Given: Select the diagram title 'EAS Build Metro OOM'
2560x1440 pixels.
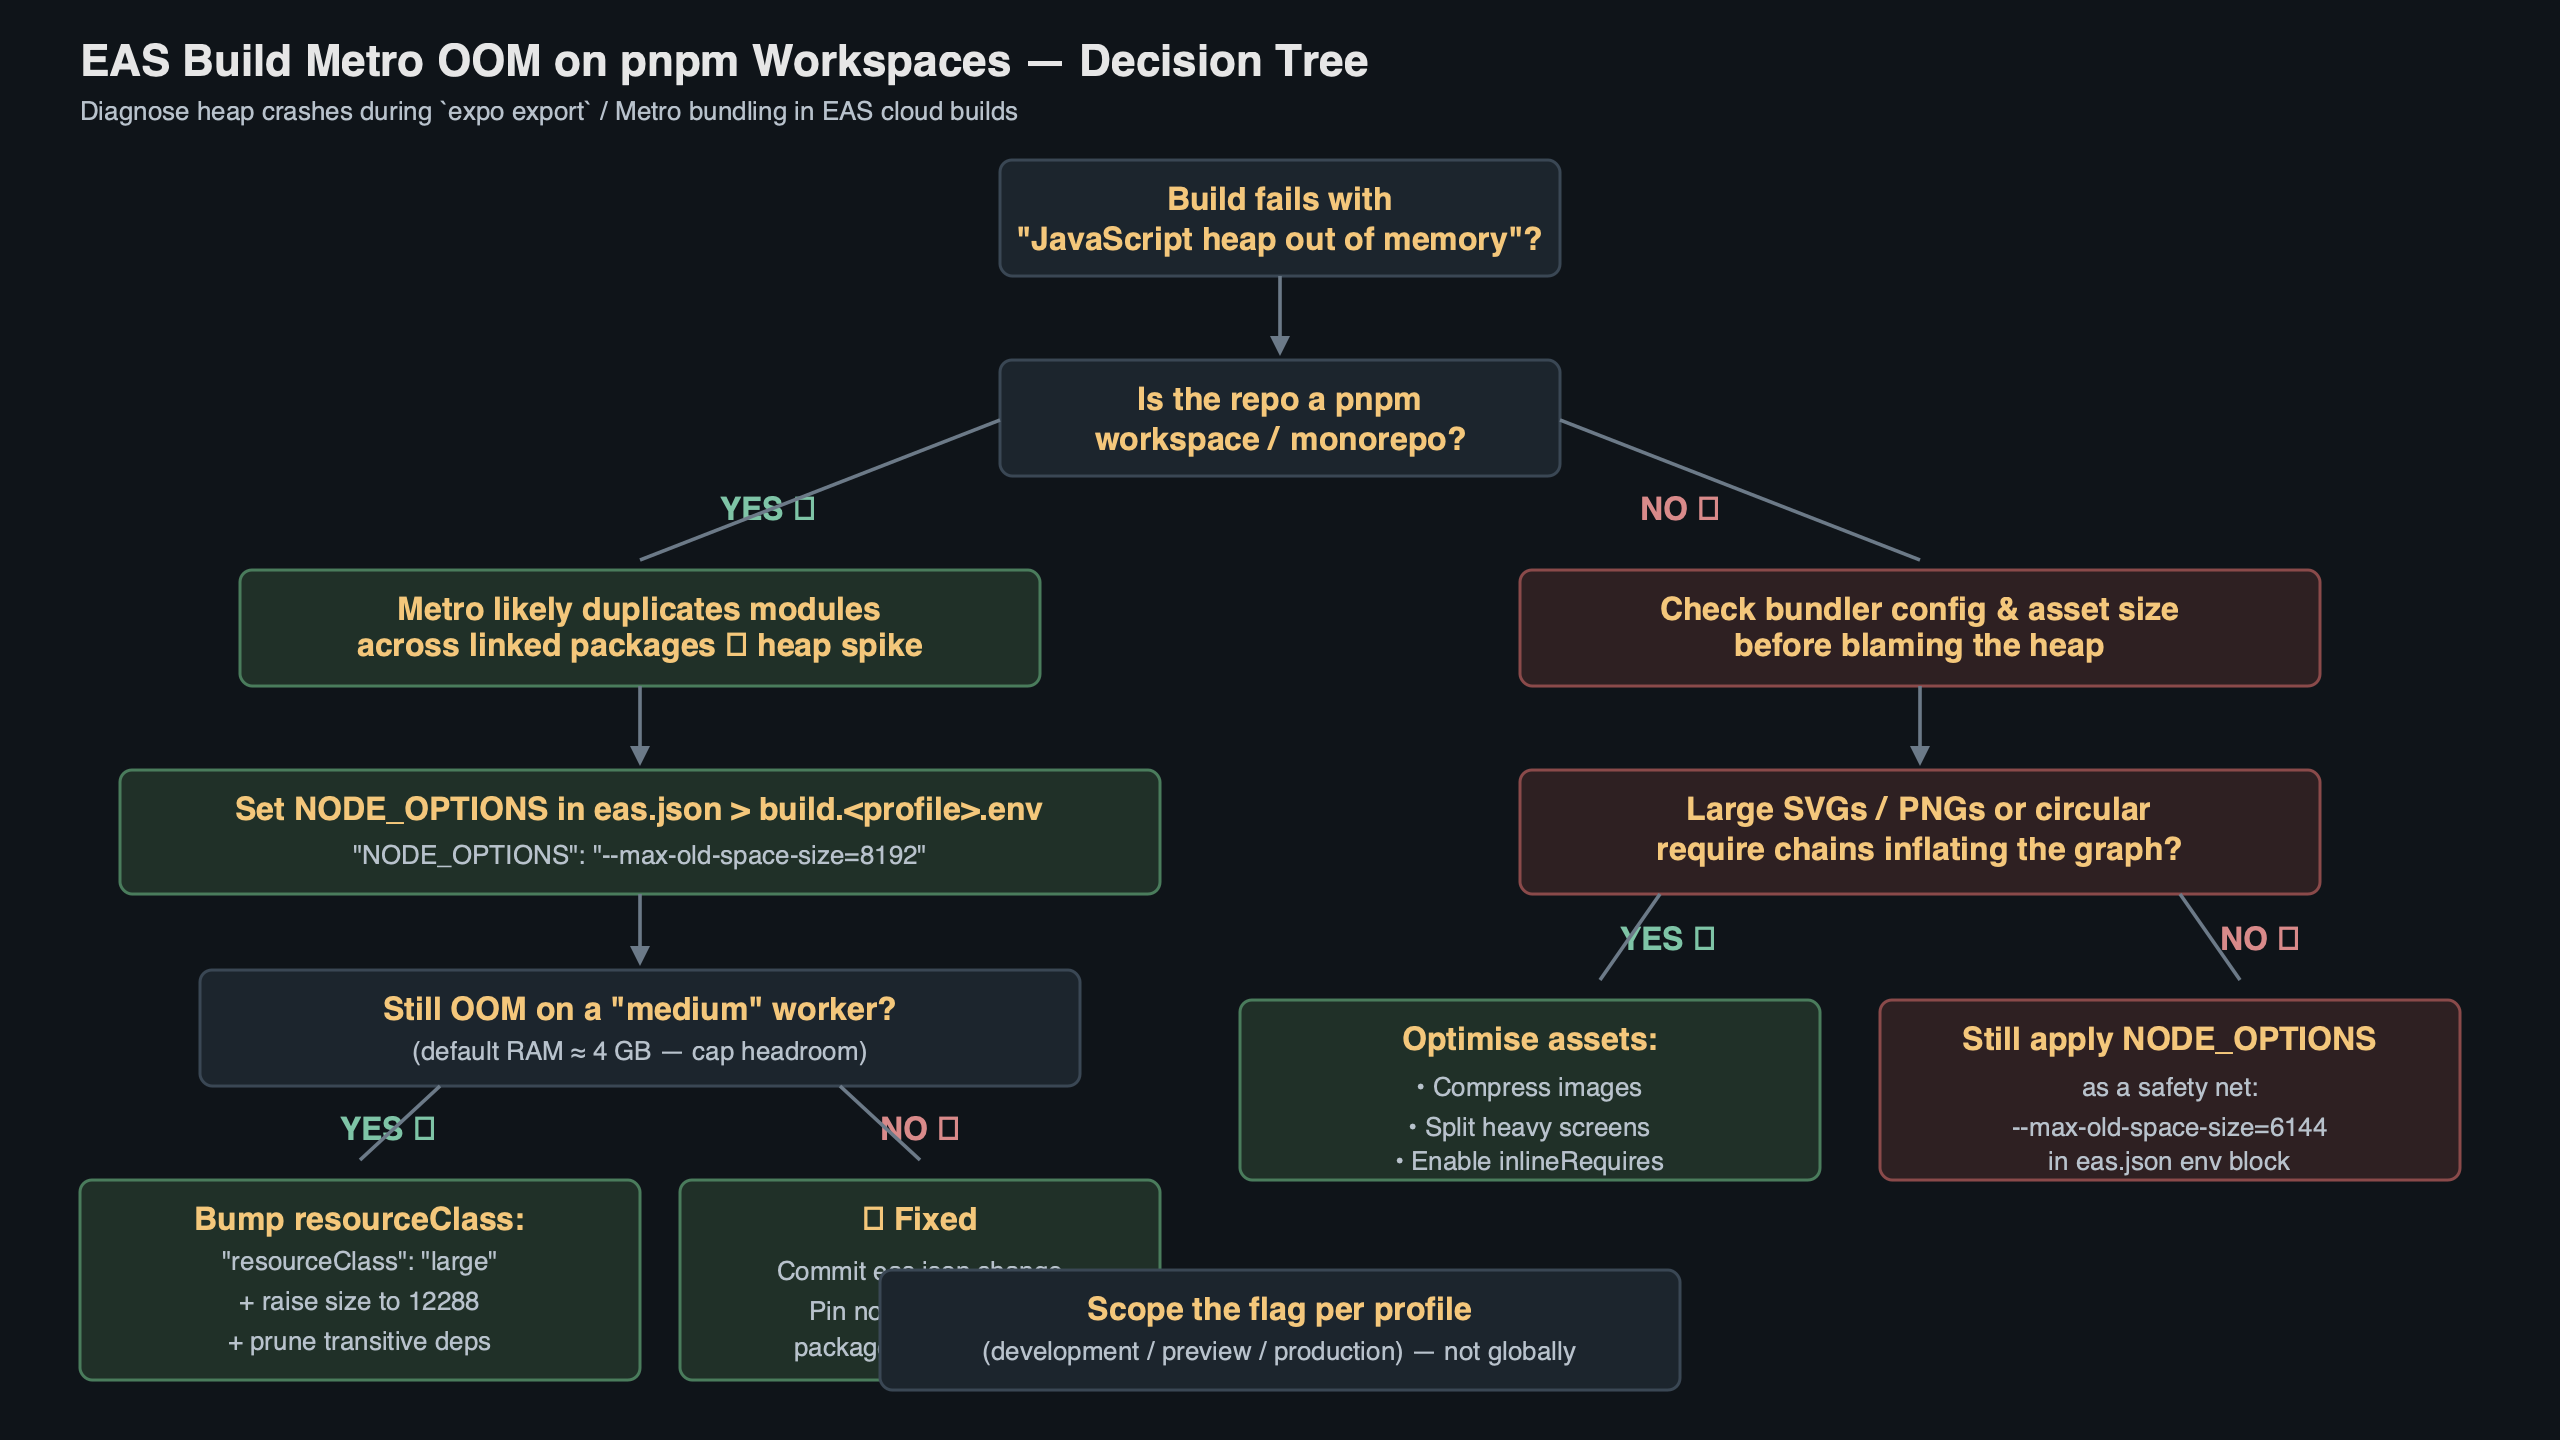Looking at the screenshot, I should coord(723,61).
